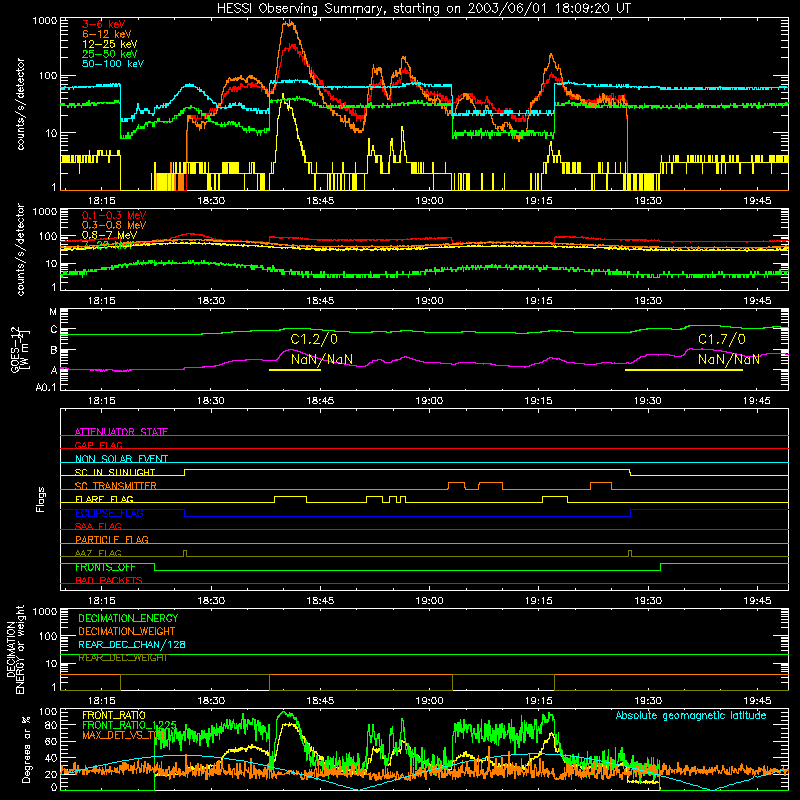Click the '100' label on the bottom panel axis
Viewport: 800px width, 800px height.
click(x=48, y=712)
